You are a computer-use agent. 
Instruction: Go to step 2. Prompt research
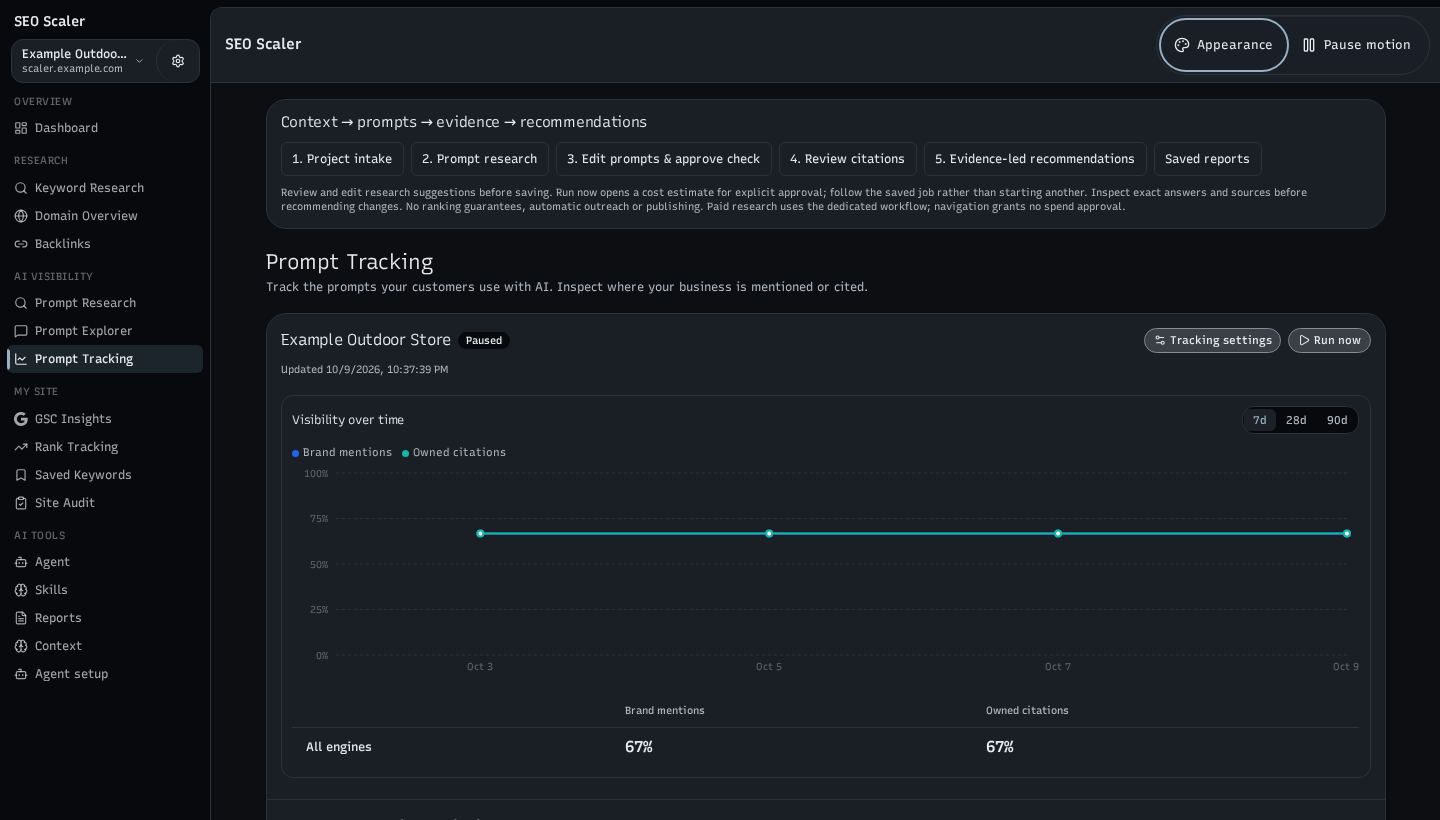[x=480, y=159]
